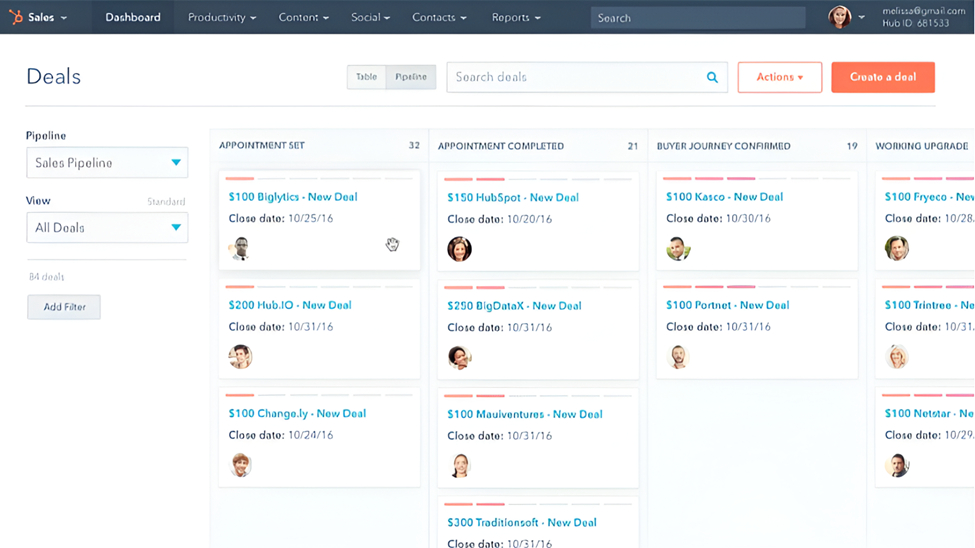Open the Actions dropdown button
The width and height of the screenshot is (975, 548).
(x=780, y=77)
